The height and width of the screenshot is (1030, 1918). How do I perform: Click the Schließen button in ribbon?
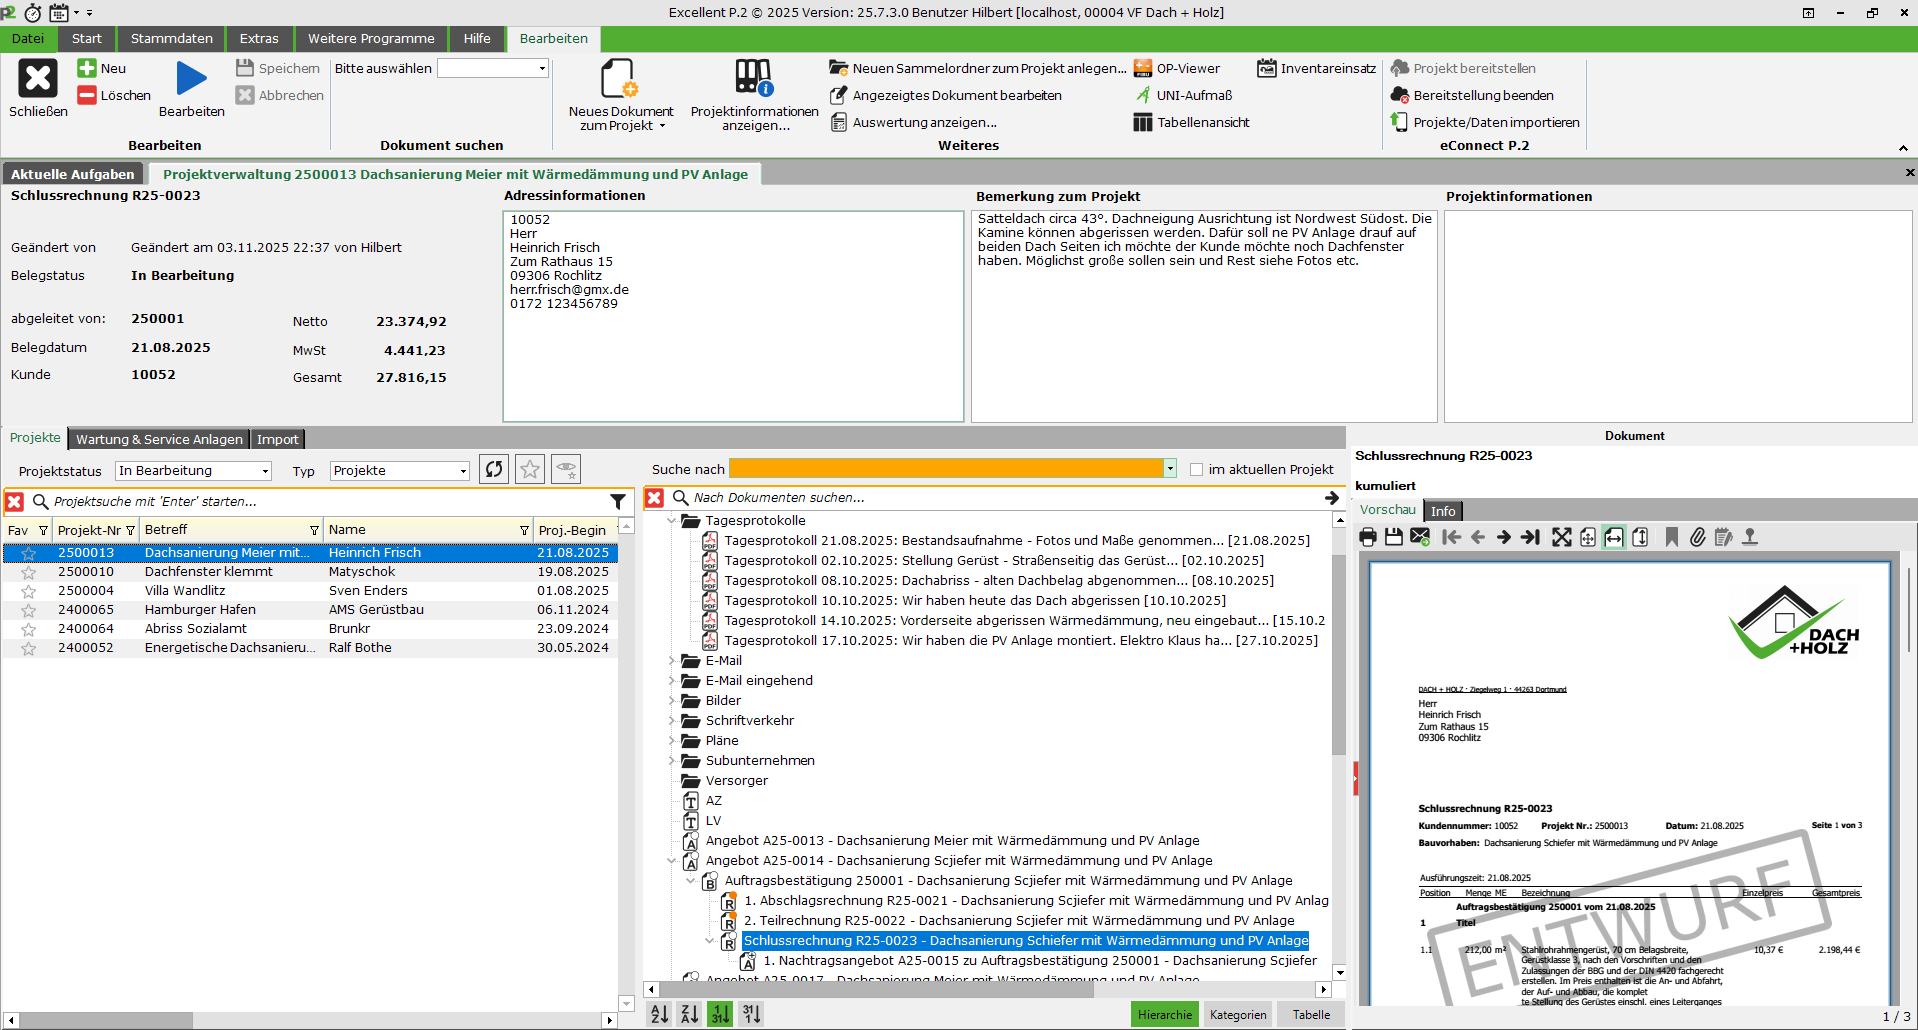click(38, 89)
